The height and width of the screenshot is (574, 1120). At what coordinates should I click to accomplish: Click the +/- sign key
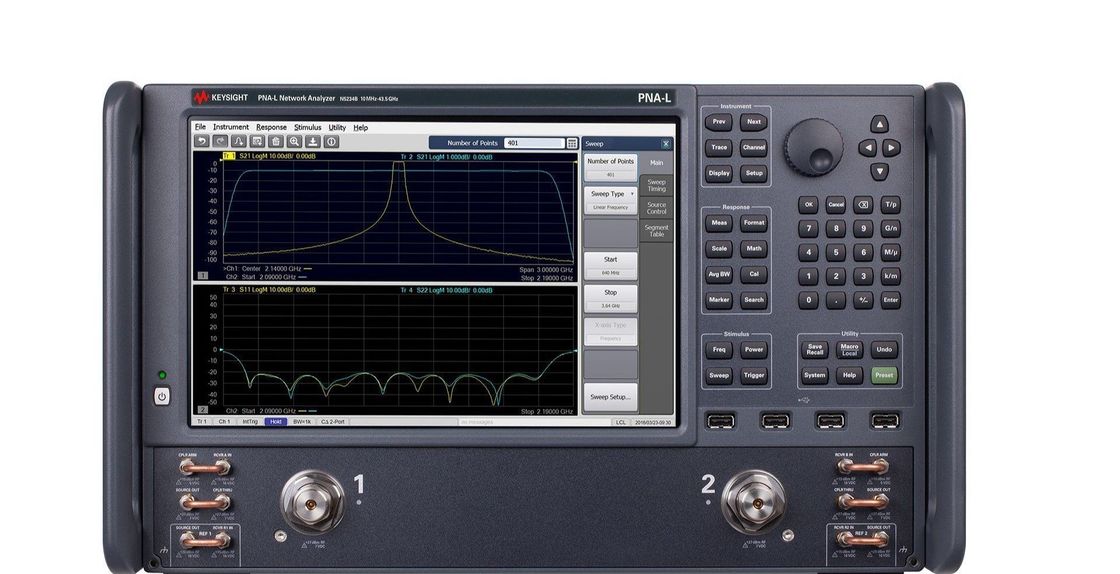[863, 300]
